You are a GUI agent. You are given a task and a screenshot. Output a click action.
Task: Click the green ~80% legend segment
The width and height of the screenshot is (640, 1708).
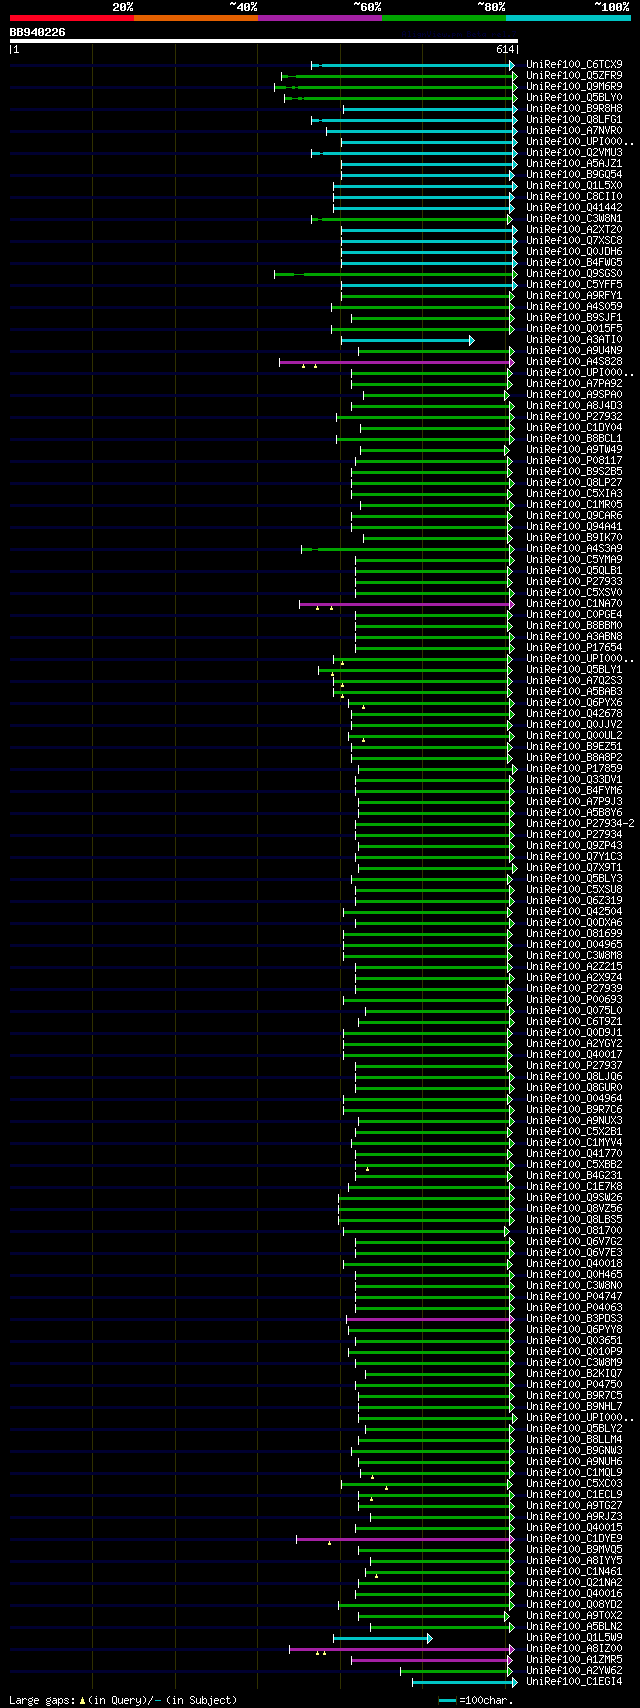point(444,17)
